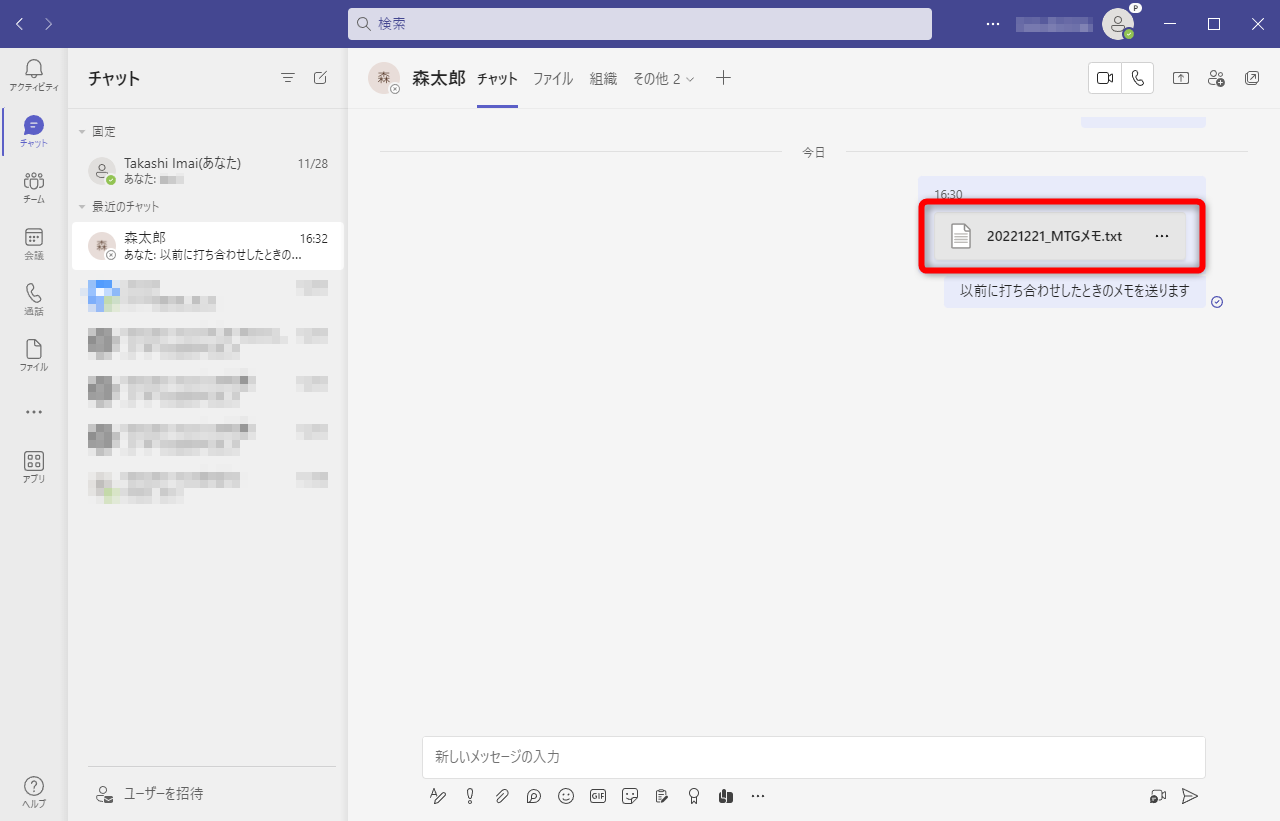Start an audio call from the chat header
1280x821 pixels.
(1138, 77)
